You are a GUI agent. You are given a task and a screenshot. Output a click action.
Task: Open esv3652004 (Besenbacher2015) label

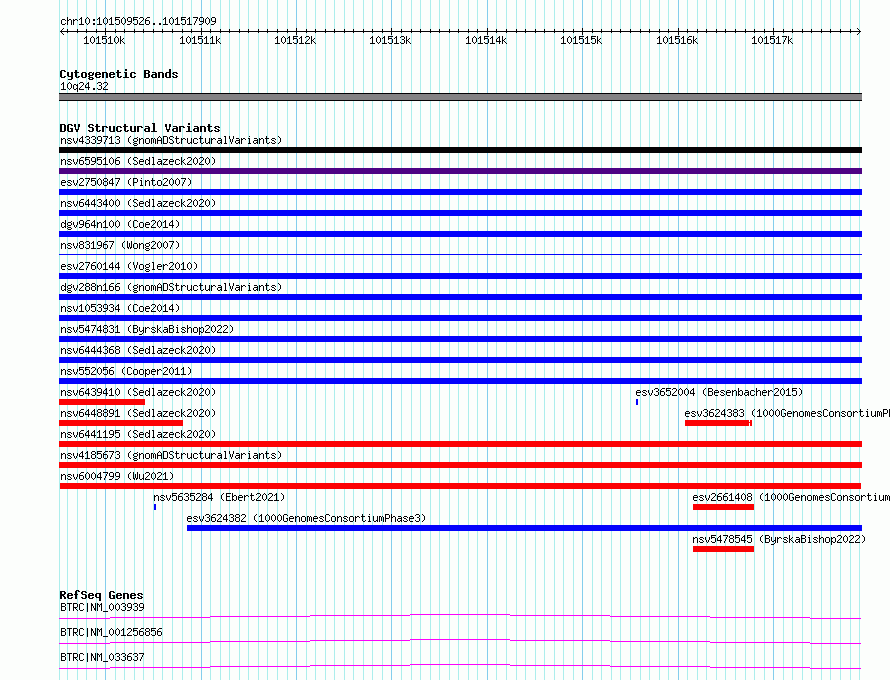click(x=719, y=392)
